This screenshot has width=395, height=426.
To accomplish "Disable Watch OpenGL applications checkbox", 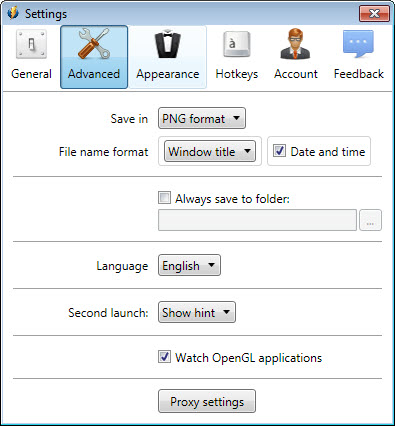I will (x=164, y=357).
